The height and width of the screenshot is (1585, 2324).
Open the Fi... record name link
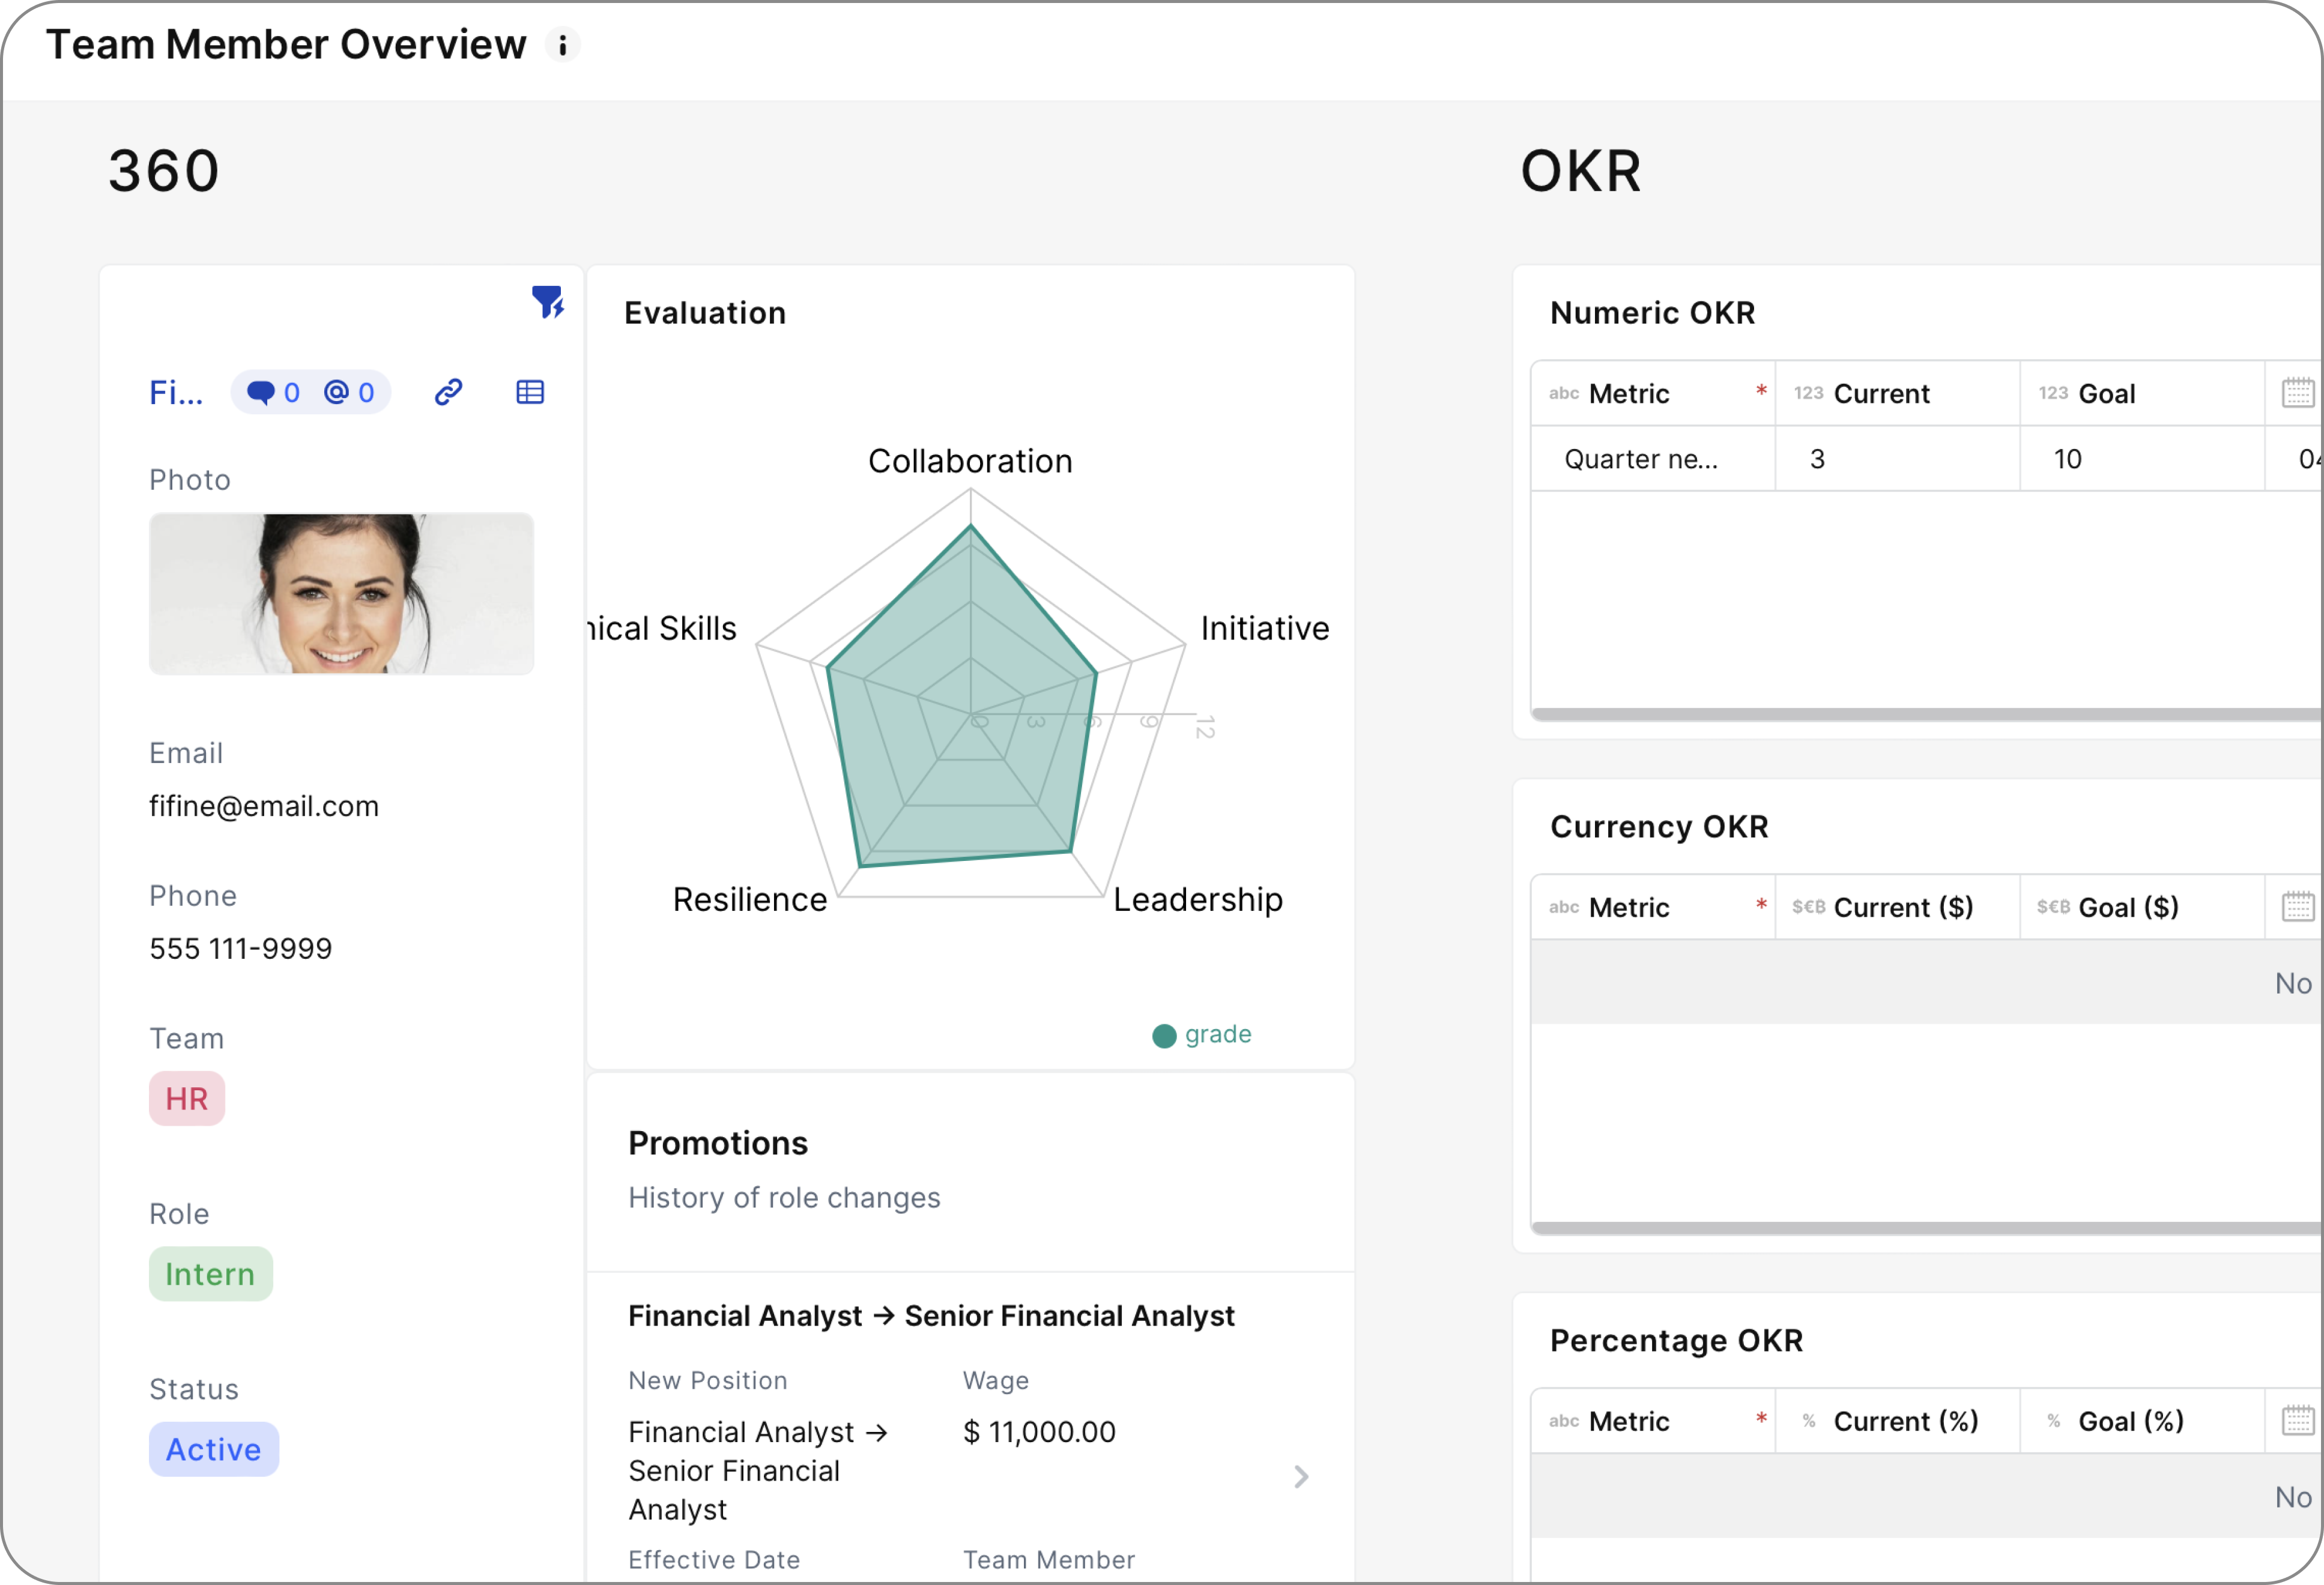[x=176, y=393]
